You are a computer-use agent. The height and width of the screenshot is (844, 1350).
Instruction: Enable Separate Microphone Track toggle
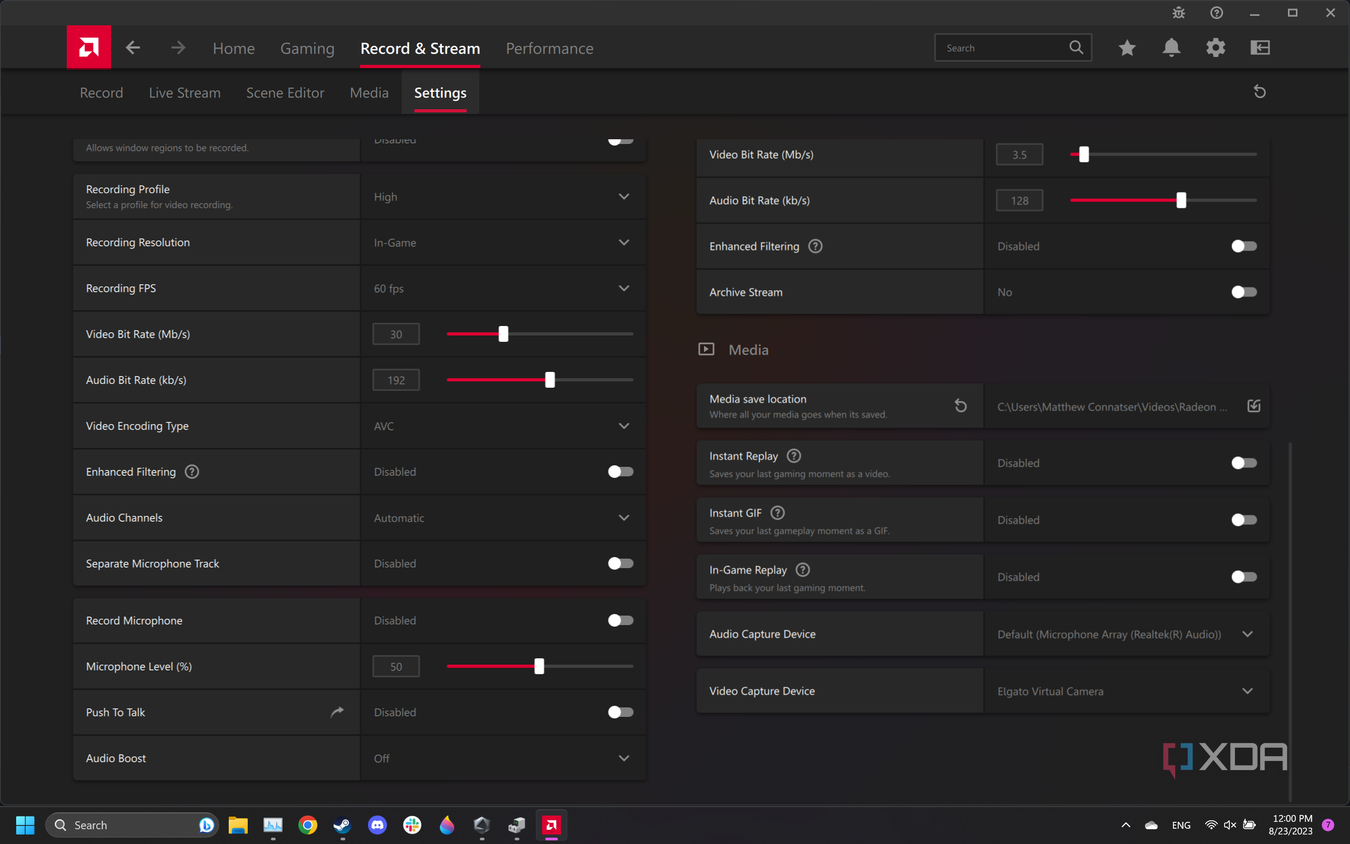620,564
